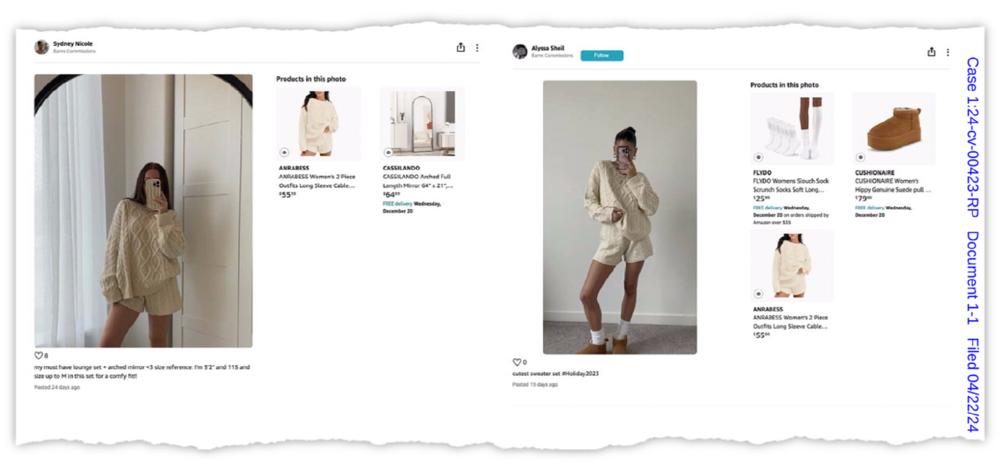This screenshot has height=465, width=1000.
Task: Click Sydney Nicole username
Action: point(73,44)
